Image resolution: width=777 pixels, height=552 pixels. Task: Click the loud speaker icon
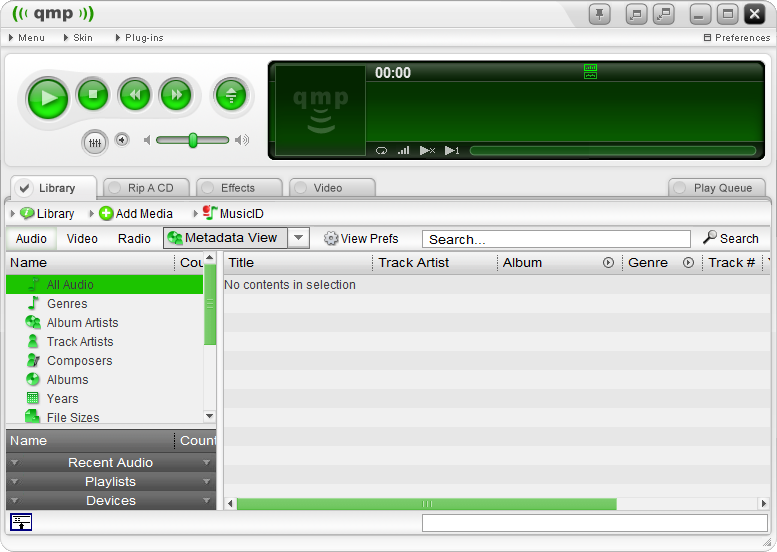point(242,140)
